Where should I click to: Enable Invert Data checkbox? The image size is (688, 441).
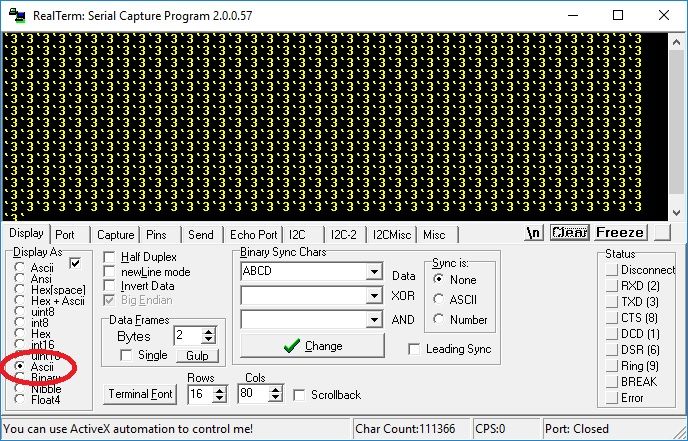click(108, 286)
